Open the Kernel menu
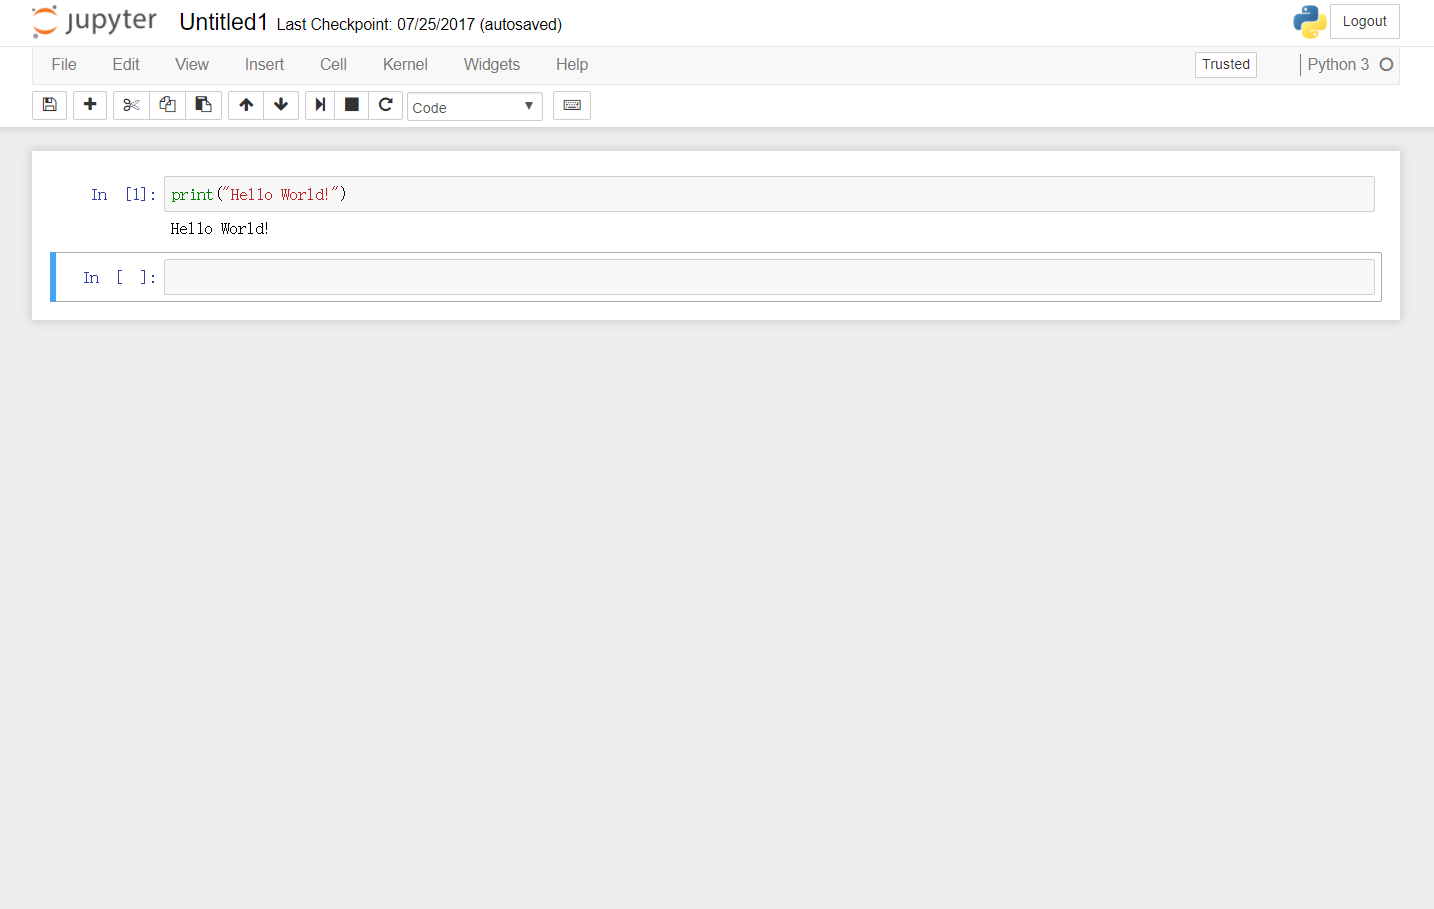Screen dimensions: 1434x909 405,65
